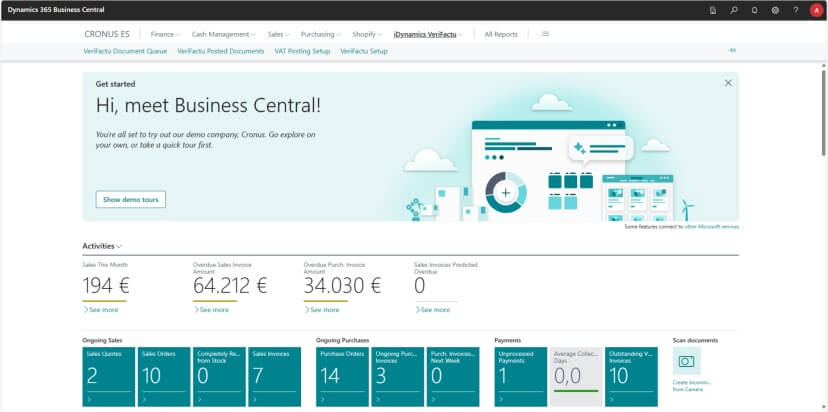Collapse the Activities section chevron
The image size is (828, 412).
(x=119, y=246)
